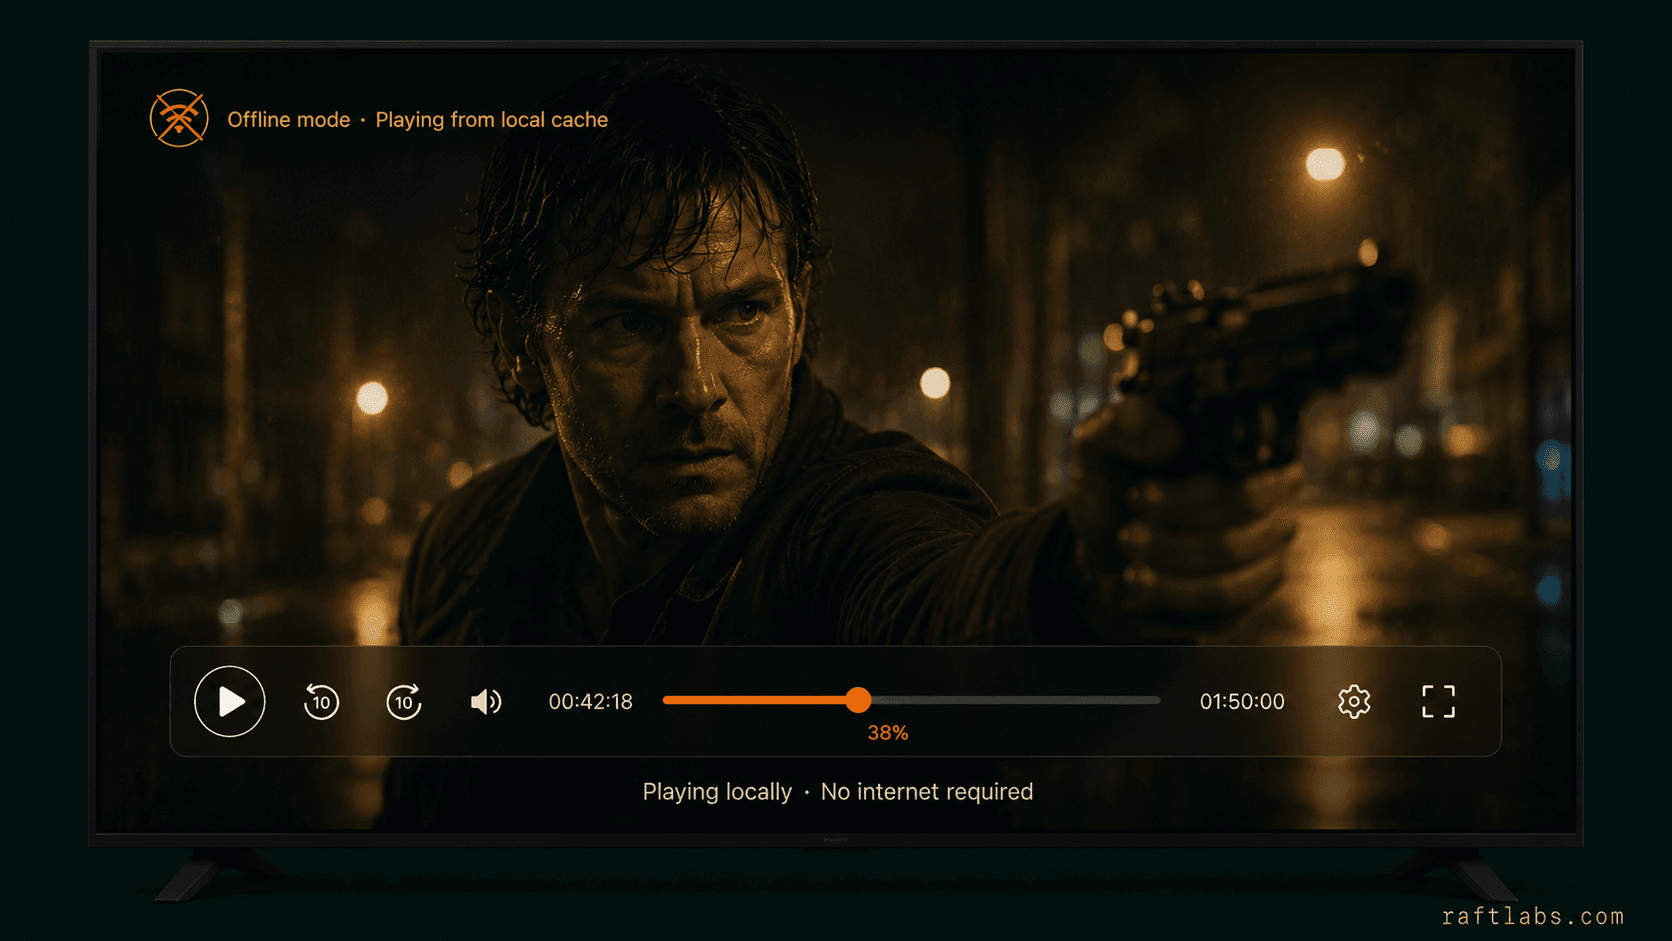This screenshot has width=1672, height=941.
Task: Click the play button
Action: 230,701
